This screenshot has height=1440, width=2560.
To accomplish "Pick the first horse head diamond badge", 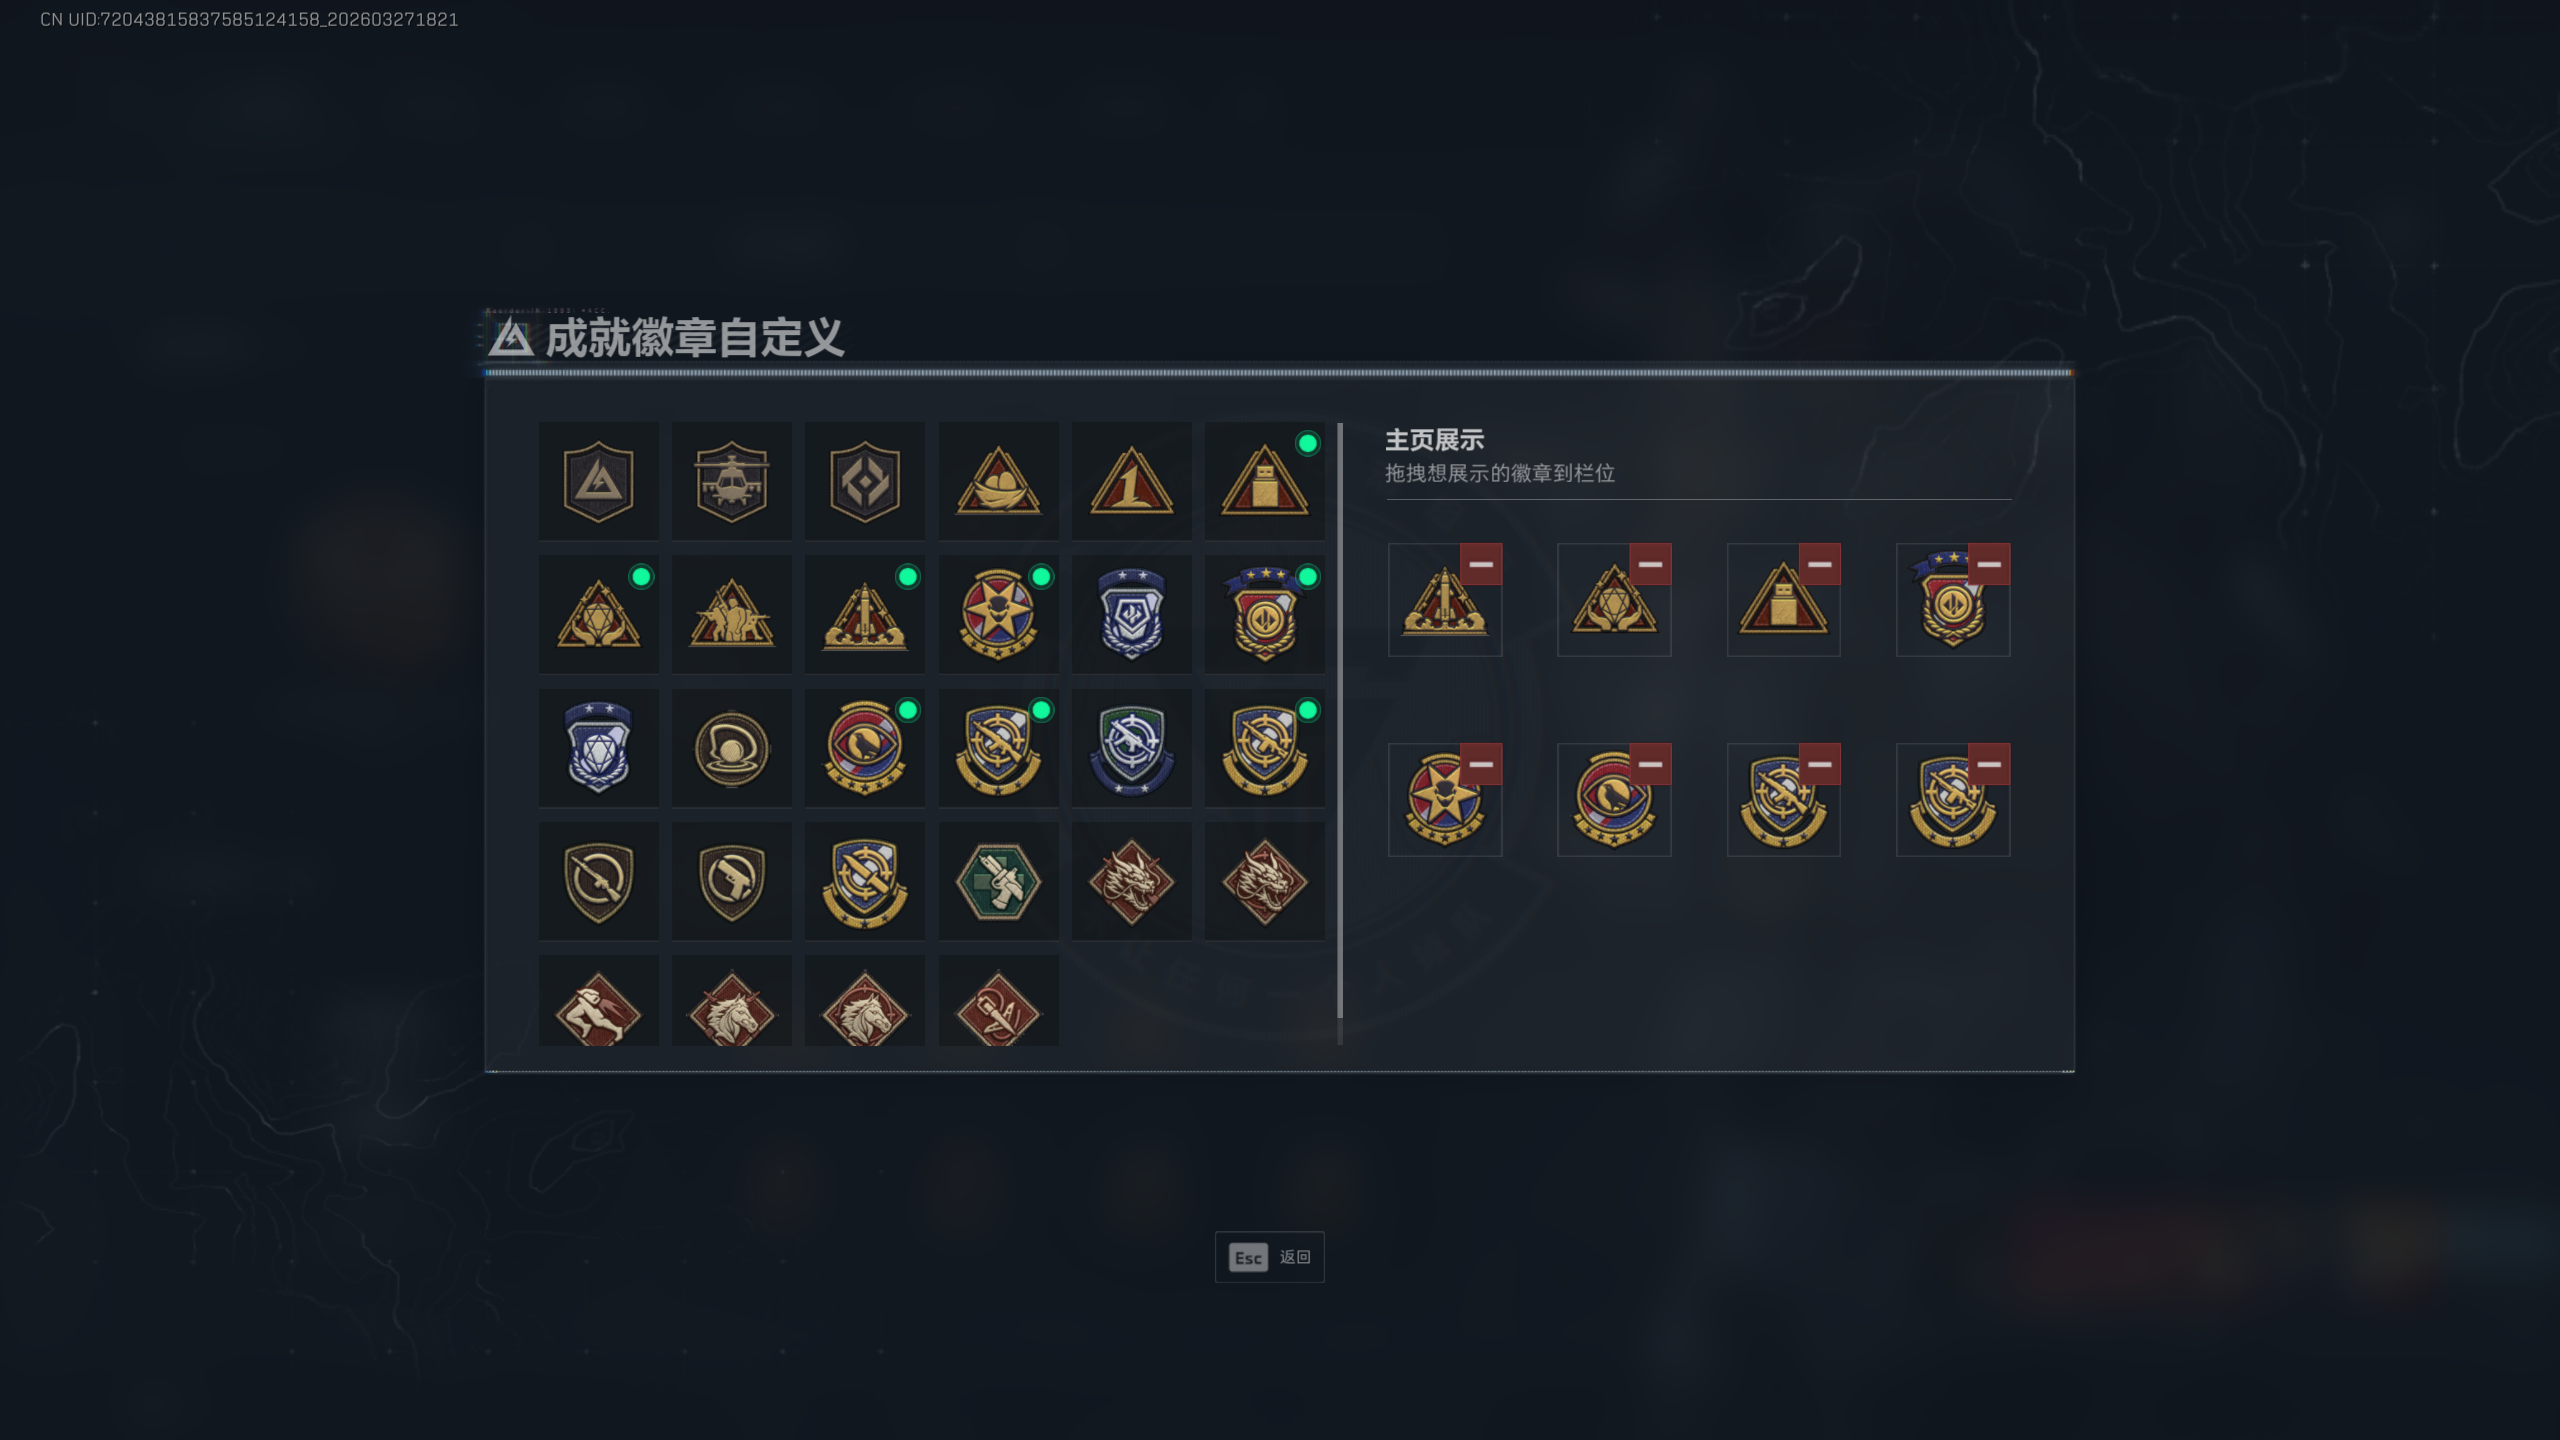I will click(731, 1003).
